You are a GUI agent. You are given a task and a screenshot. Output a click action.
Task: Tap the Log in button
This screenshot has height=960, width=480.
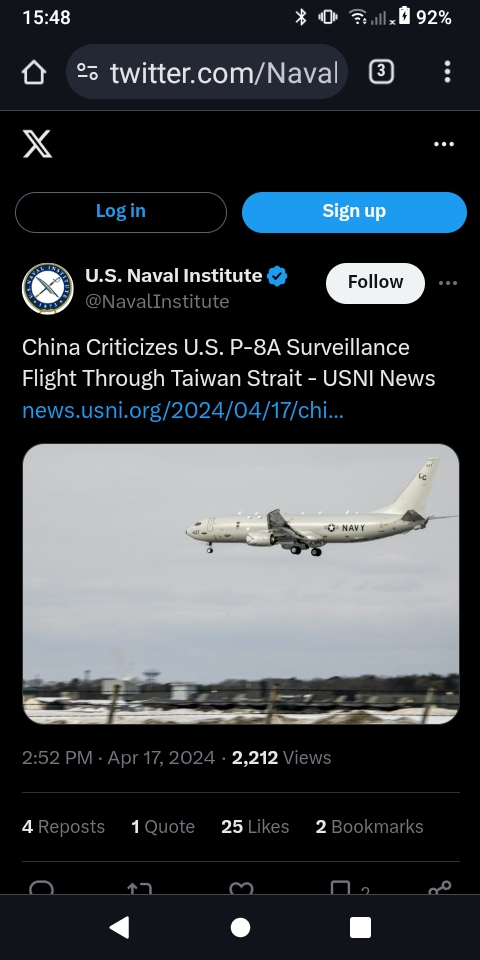pyautogui.click(x=121, y=212)
